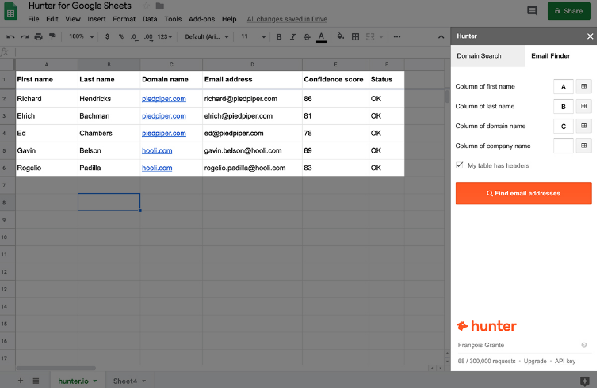The height and width of the screenshot is (388, 597).
Task: Open the Data menu
Action: tap(150, 19)
